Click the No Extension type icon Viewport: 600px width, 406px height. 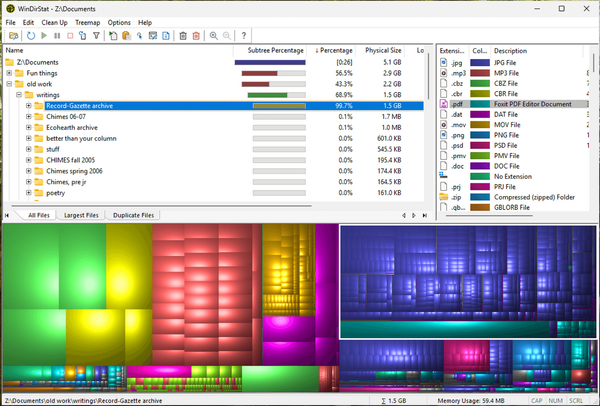[443, 175]
